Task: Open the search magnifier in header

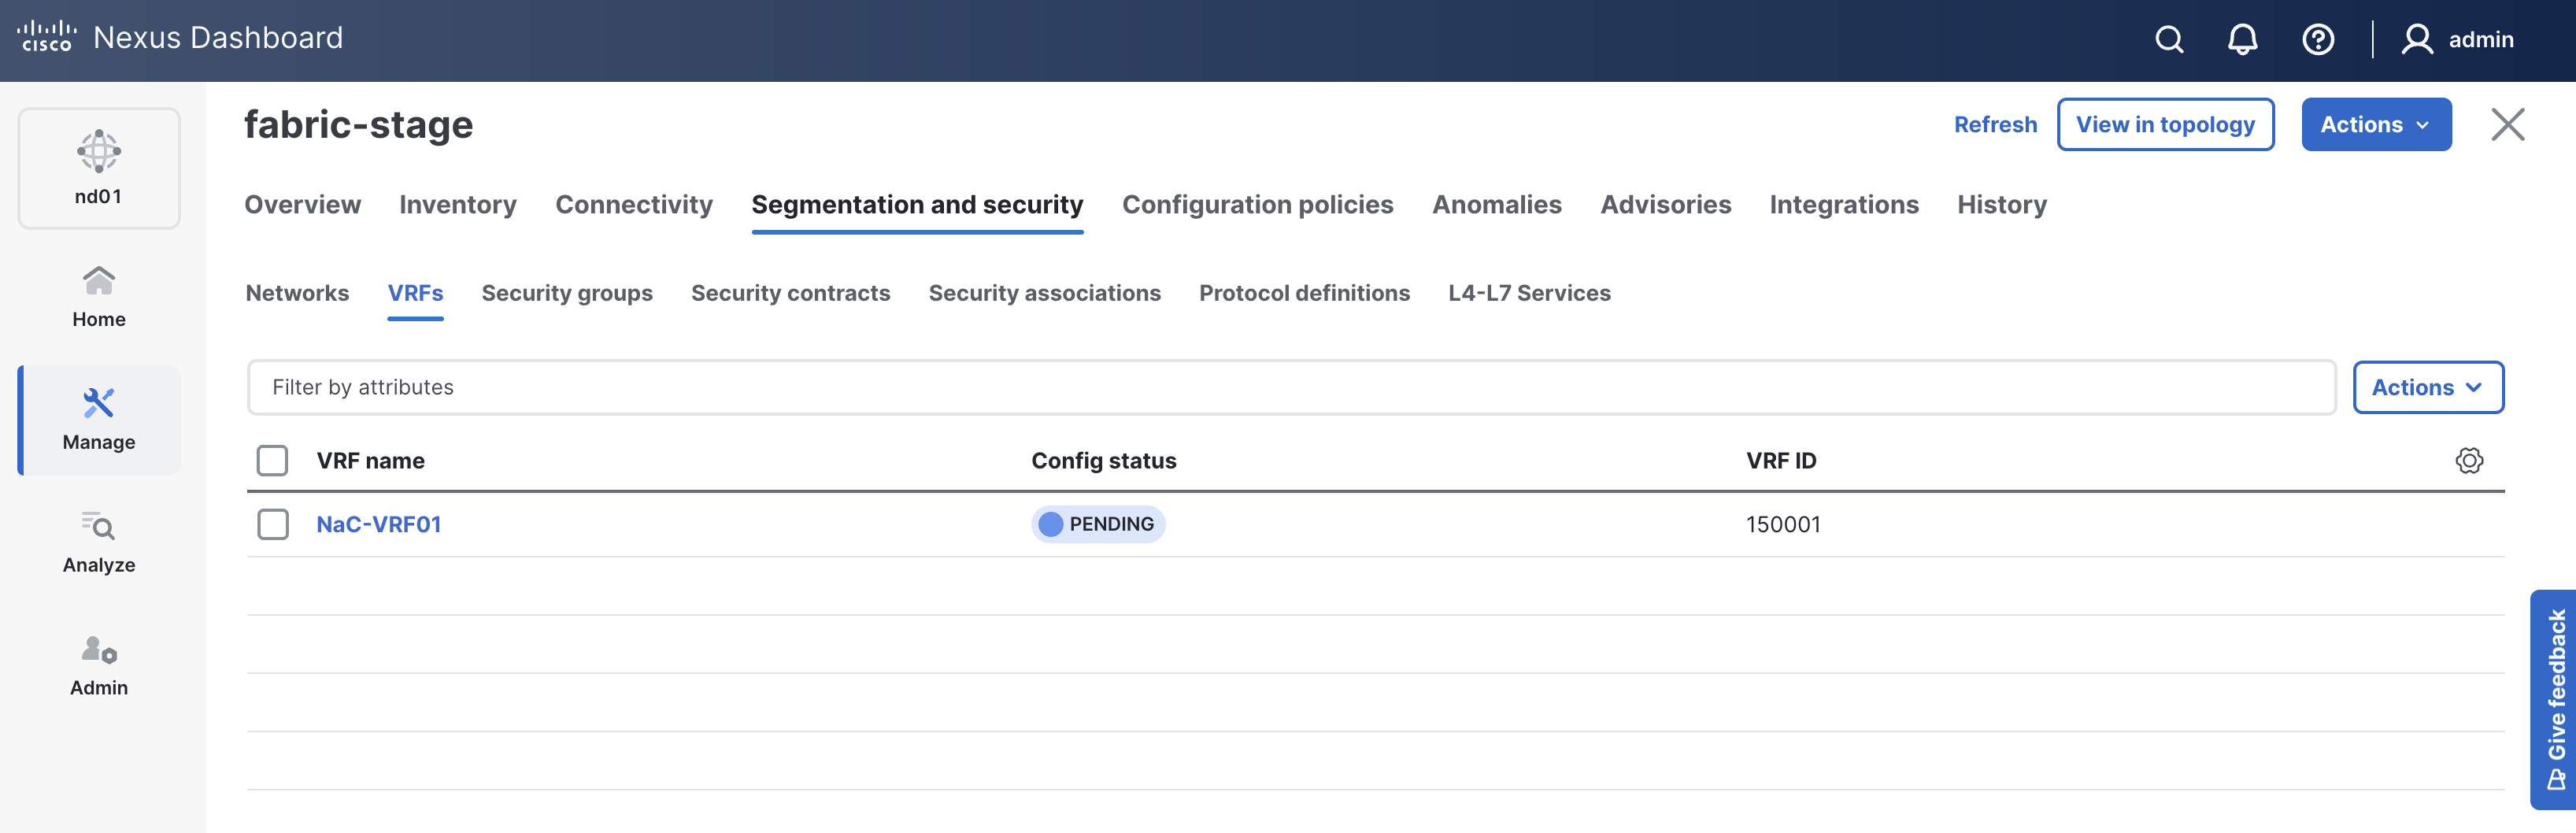Action: tap(2169, 40)
